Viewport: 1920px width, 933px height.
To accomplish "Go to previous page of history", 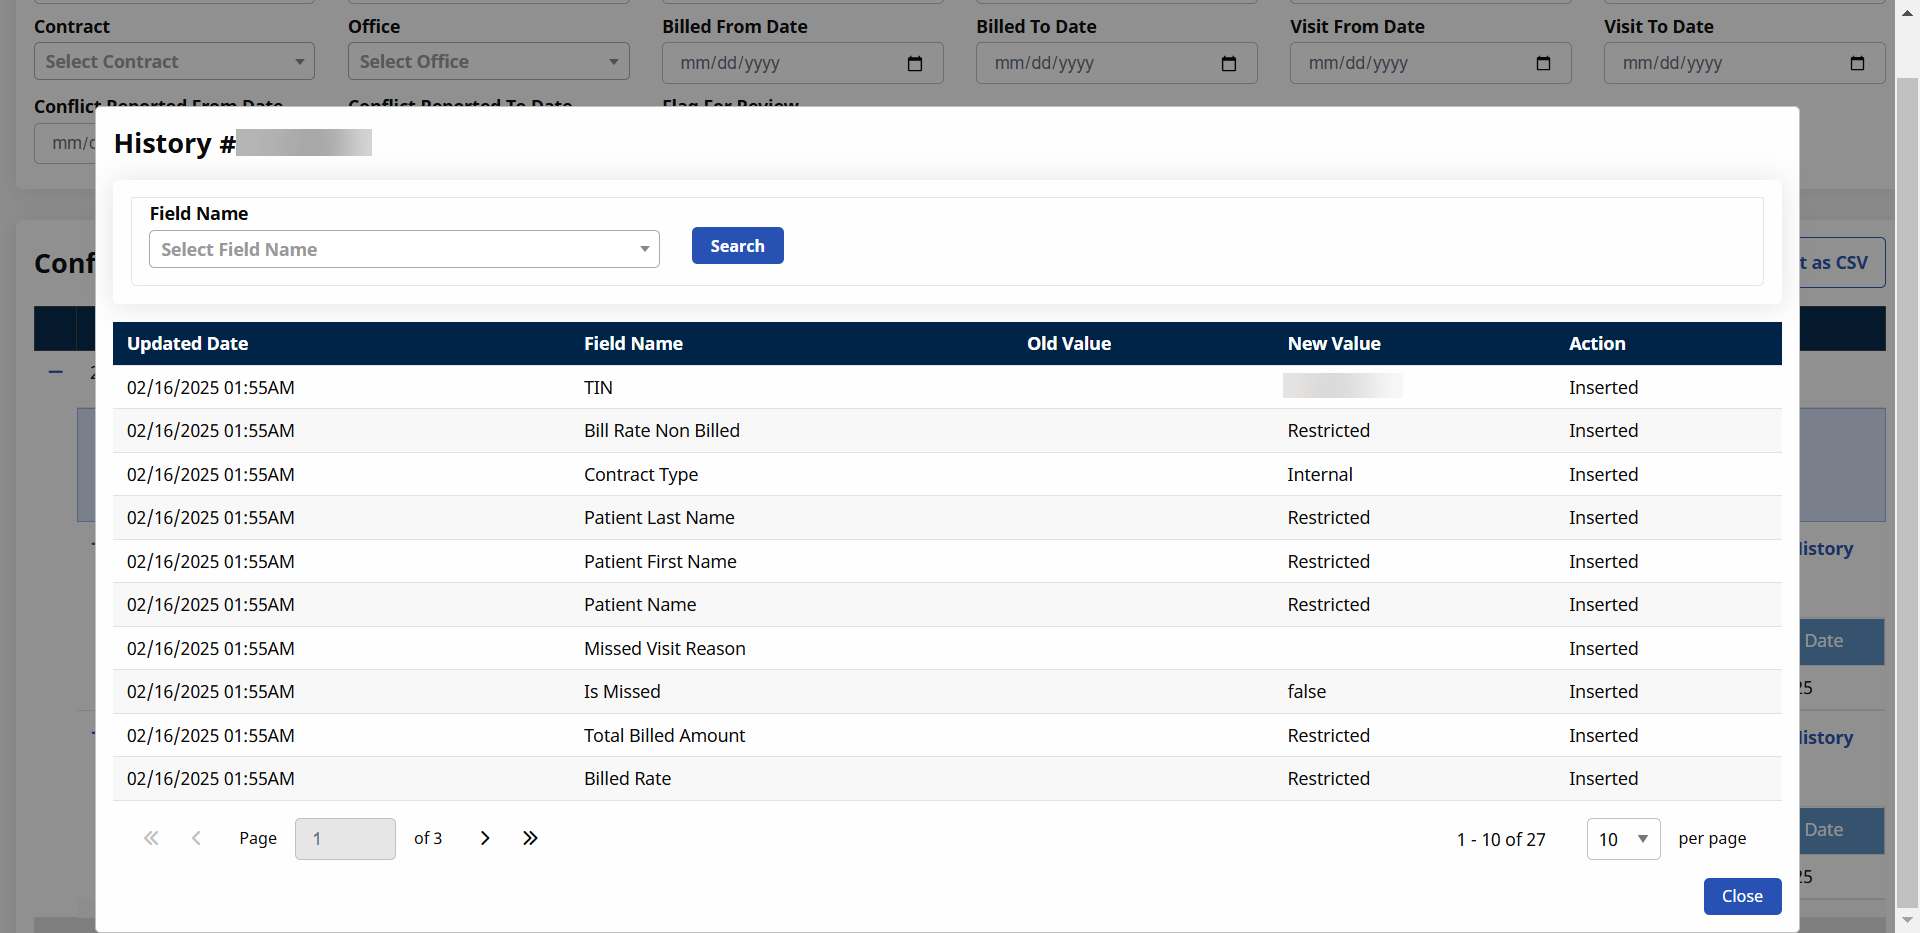I will 196,838.
